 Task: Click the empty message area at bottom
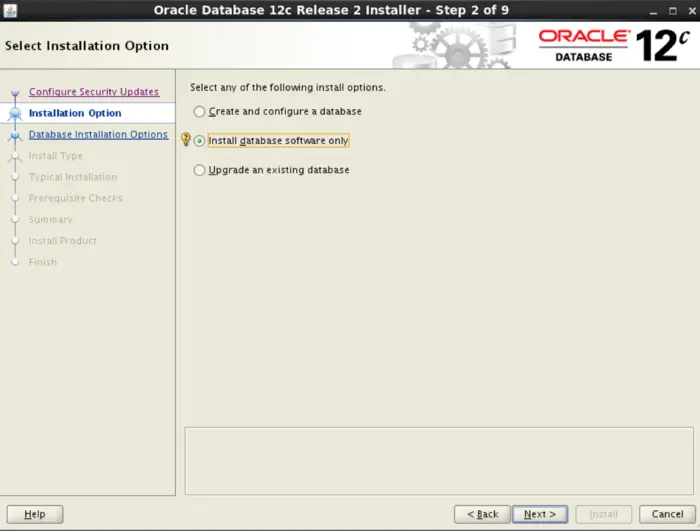click(439, 461)
